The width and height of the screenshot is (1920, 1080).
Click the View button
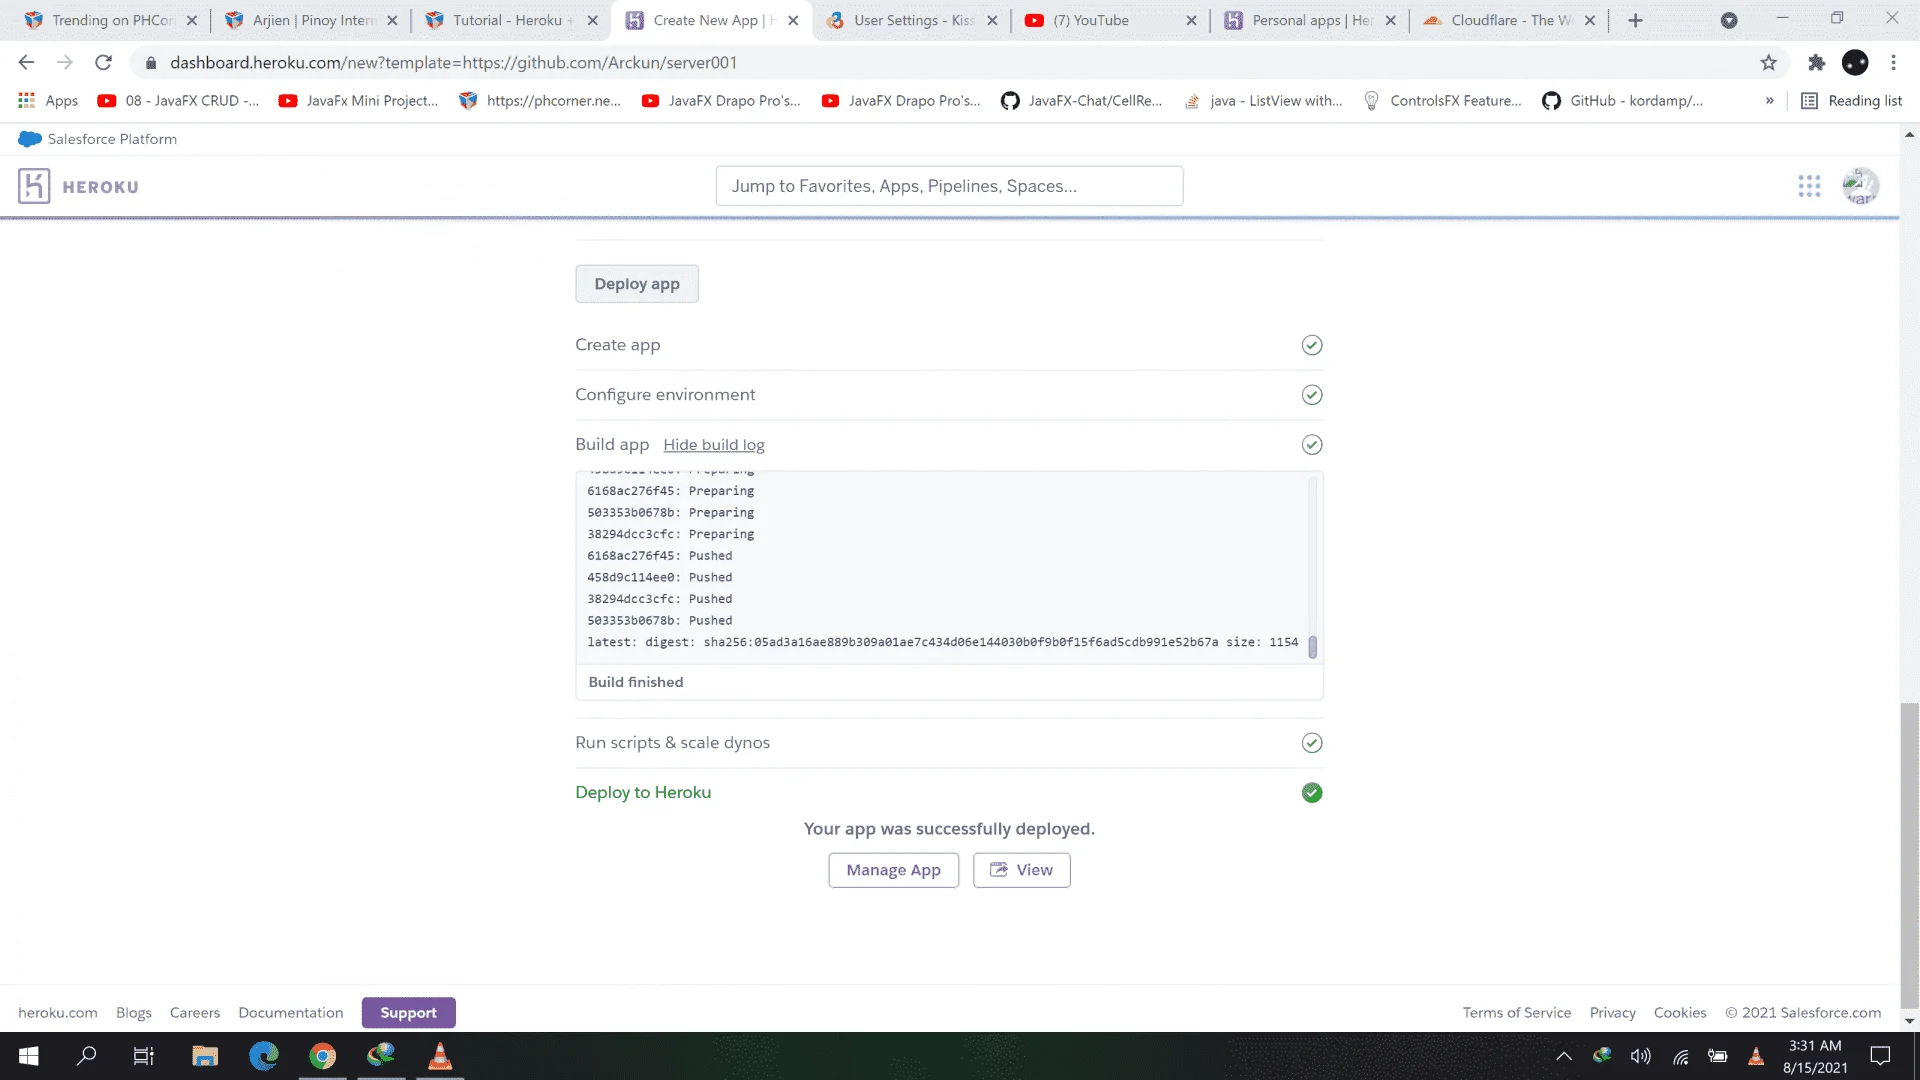coord(1021,870)
